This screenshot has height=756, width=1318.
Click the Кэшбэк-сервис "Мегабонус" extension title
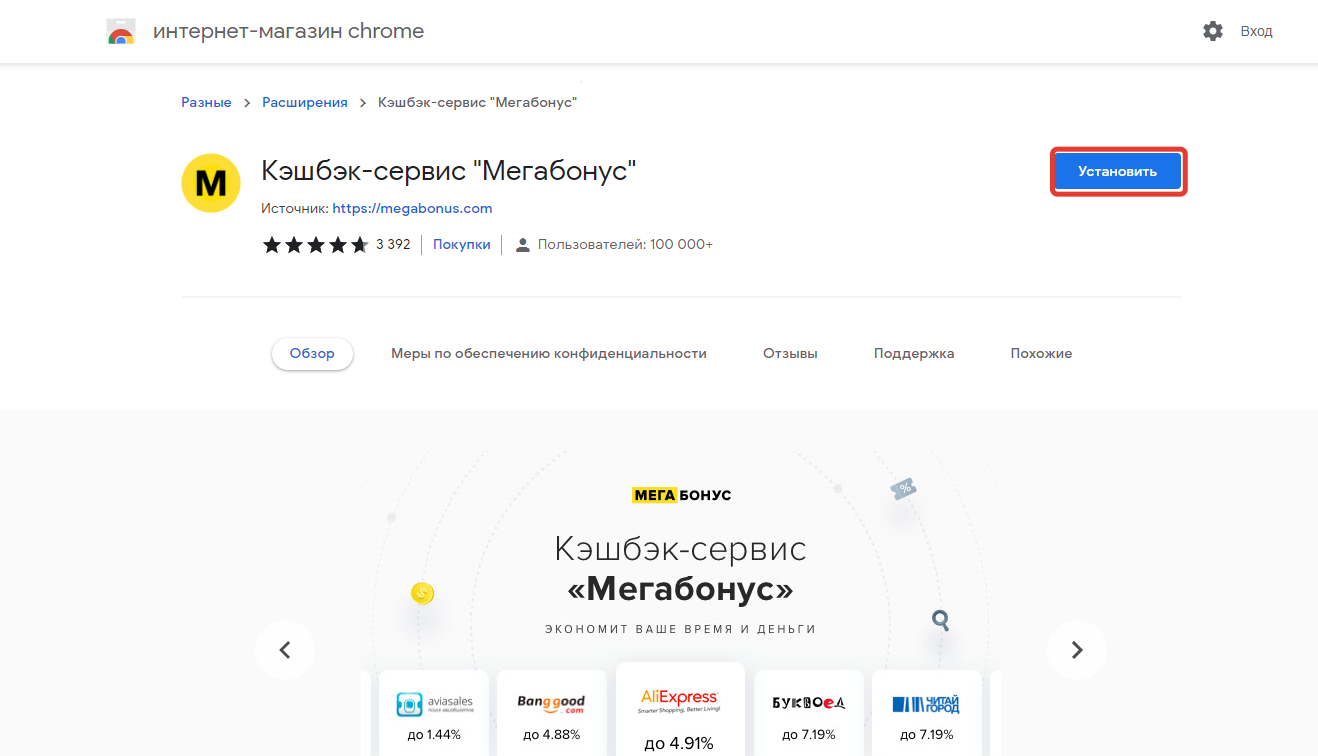tap(449, 171)
